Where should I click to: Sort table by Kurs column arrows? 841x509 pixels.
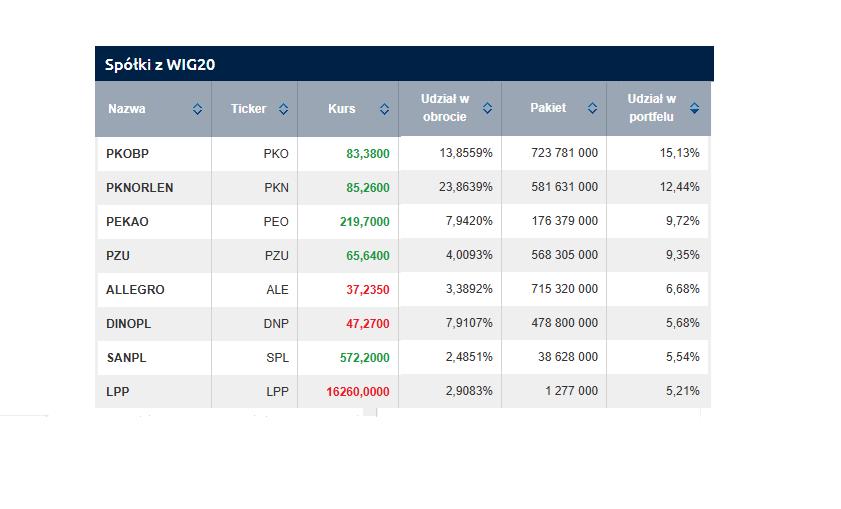384,109
